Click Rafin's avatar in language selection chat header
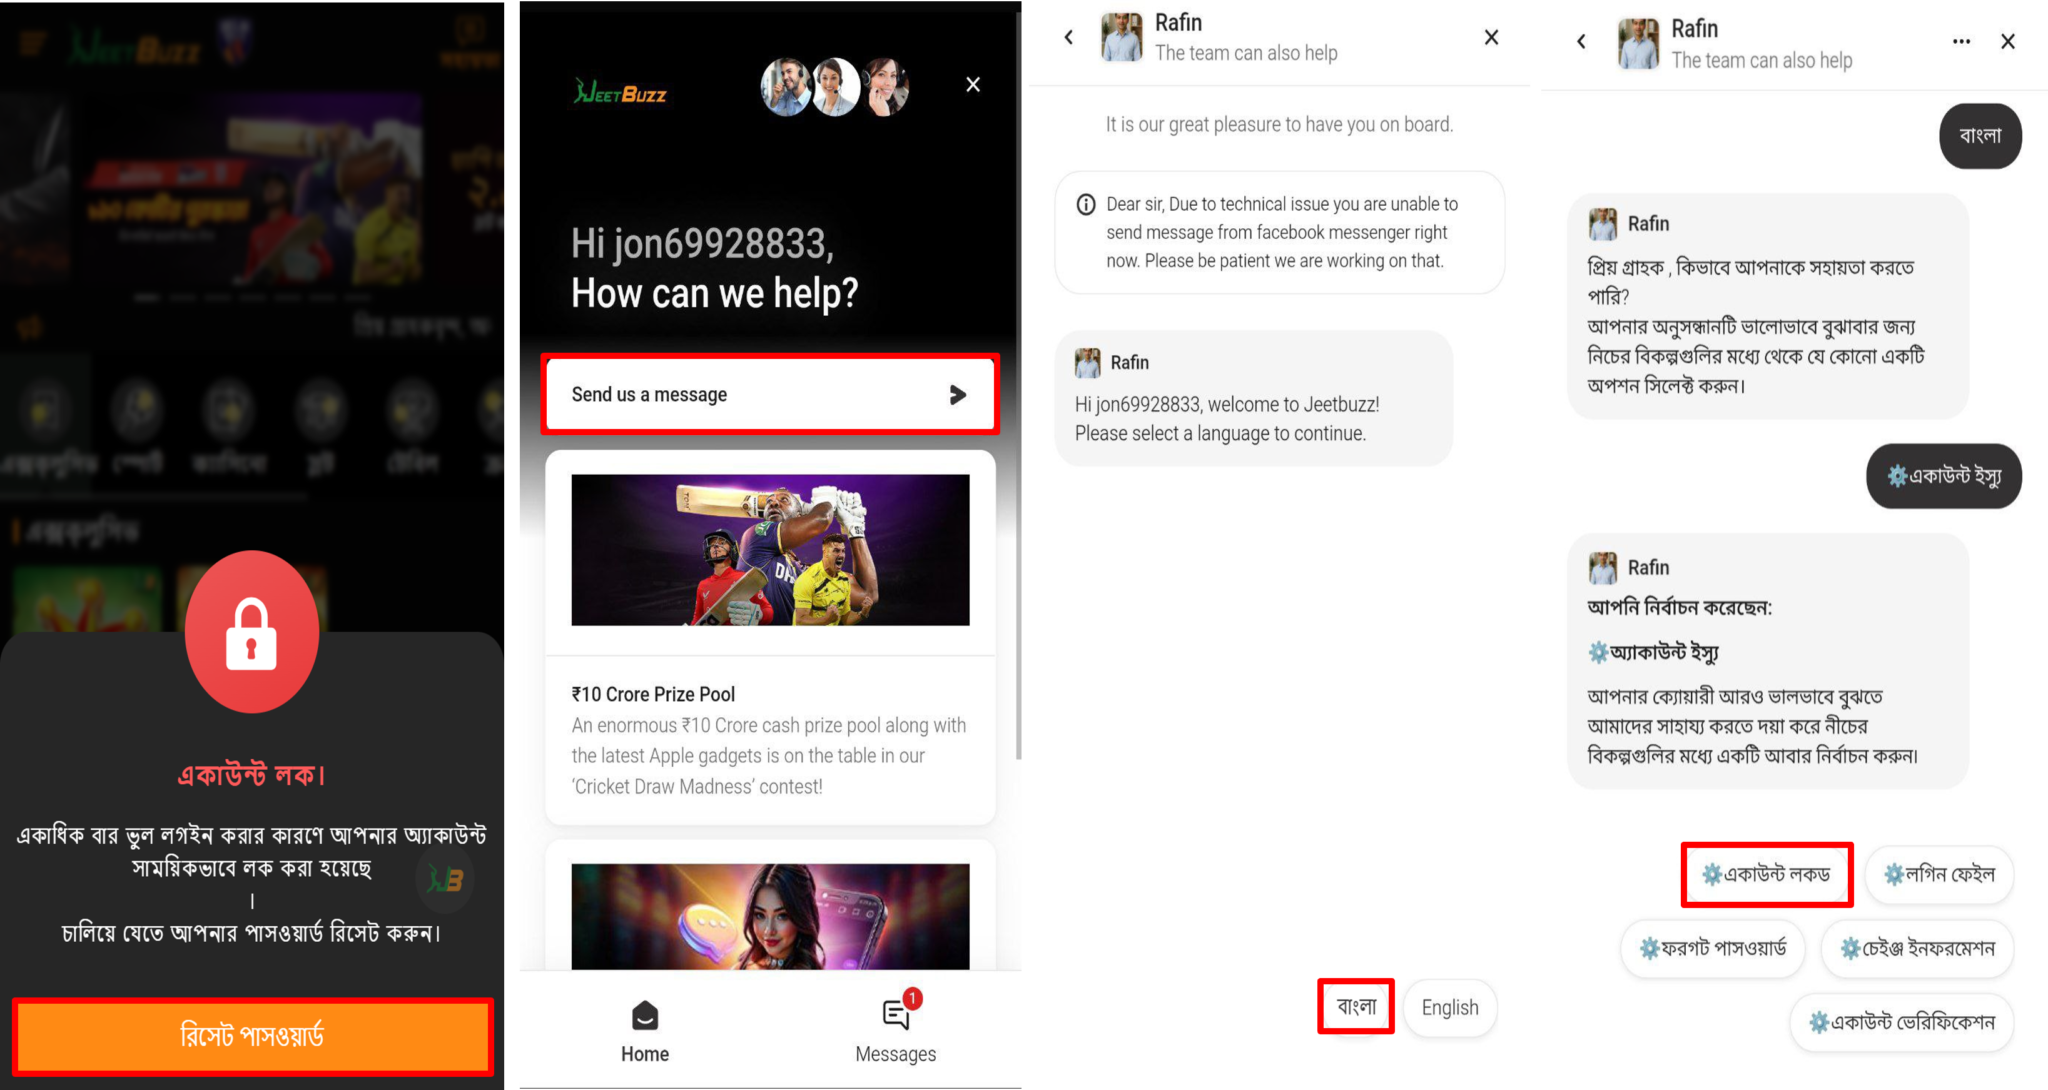This screenshot has width=2048, height=1090. pyautogui.click(x=1122, y=37)
